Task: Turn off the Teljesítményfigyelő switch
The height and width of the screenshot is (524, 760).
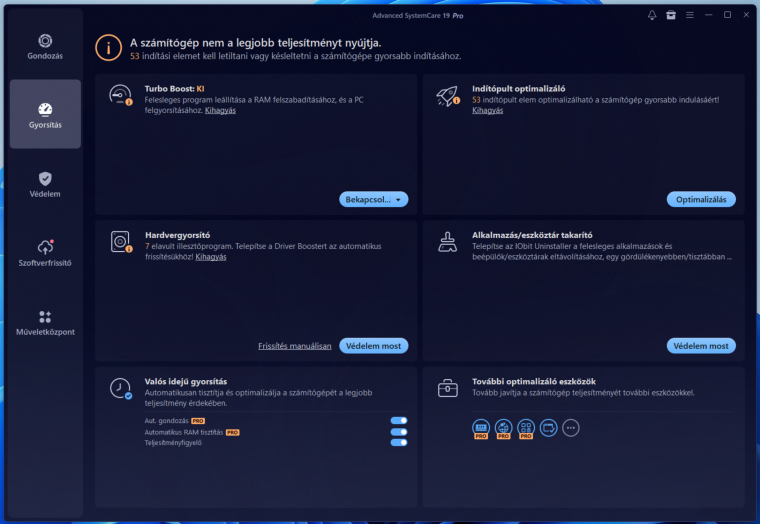Action: [399, 443]
